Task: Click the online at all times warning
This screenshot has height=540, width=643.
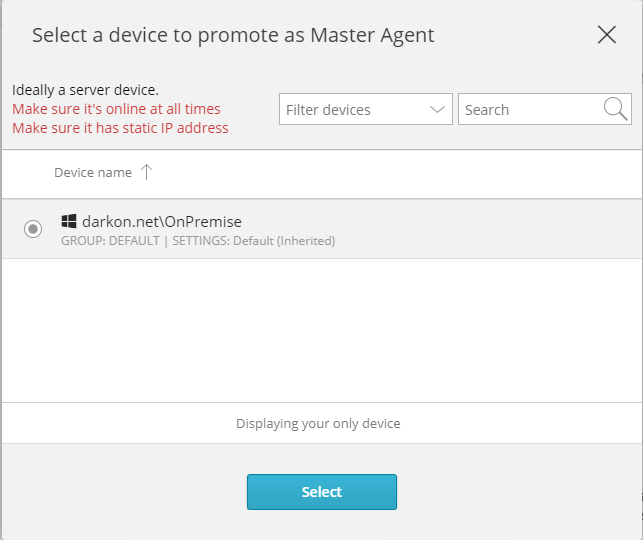Action: 116,109
